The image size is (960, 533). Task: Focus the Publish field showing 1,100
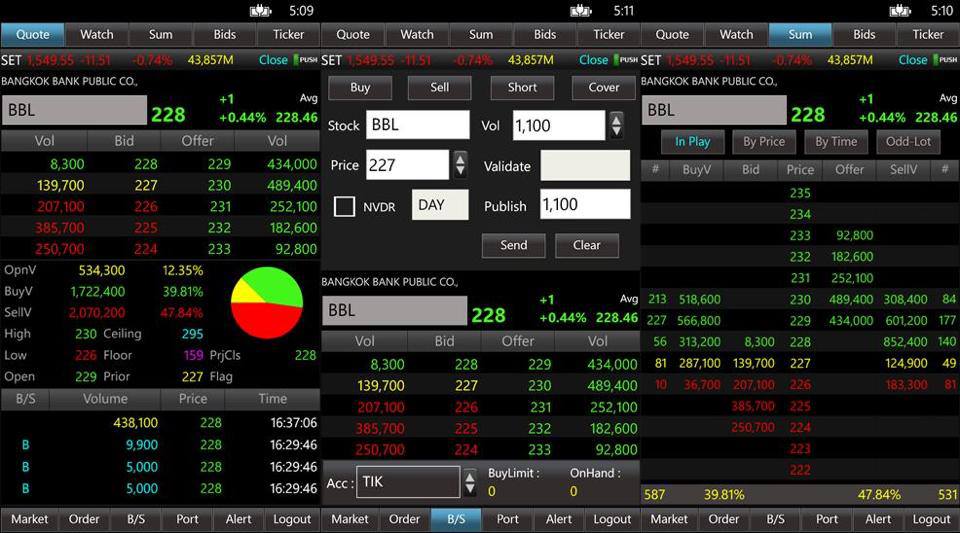pos(585,204)
